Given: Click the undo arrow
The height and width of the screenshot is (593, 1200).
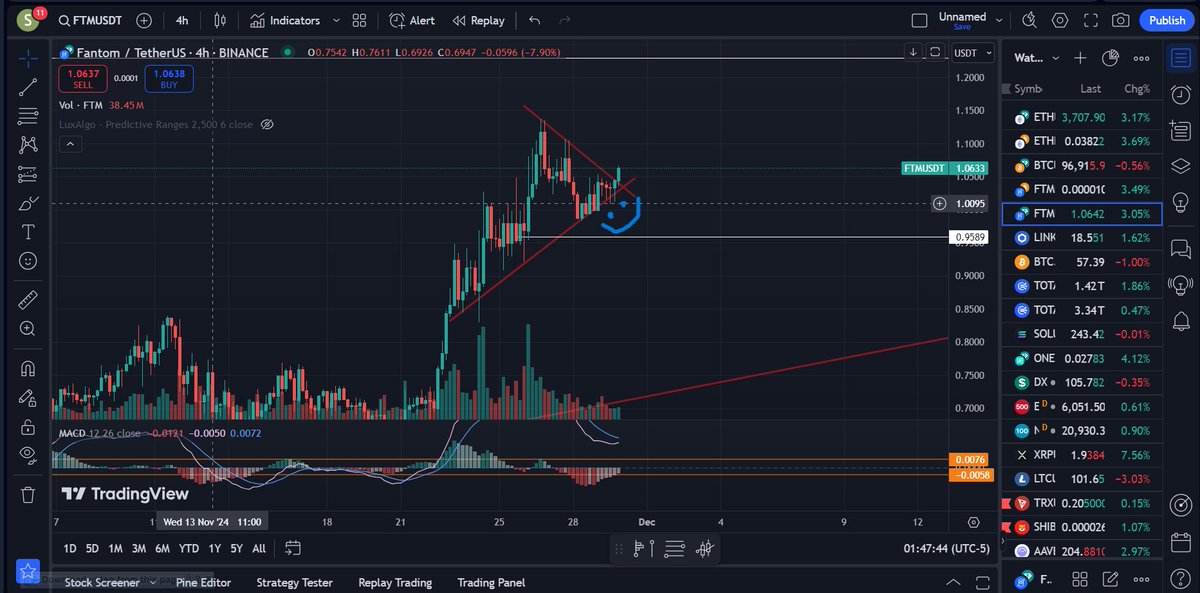Looking at the screenshot, I should point(535,20).
